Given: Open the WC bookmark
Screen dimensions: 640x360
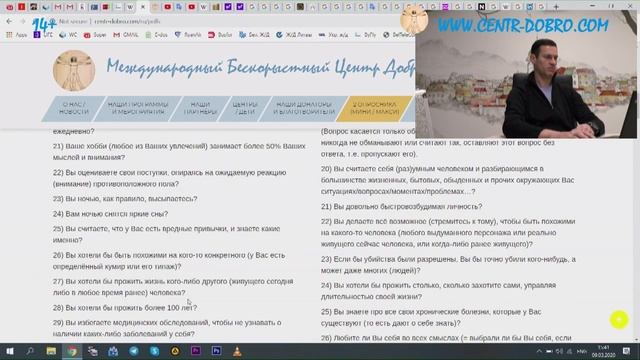Looking at the screenshot, I should click(x=68, y=35).
